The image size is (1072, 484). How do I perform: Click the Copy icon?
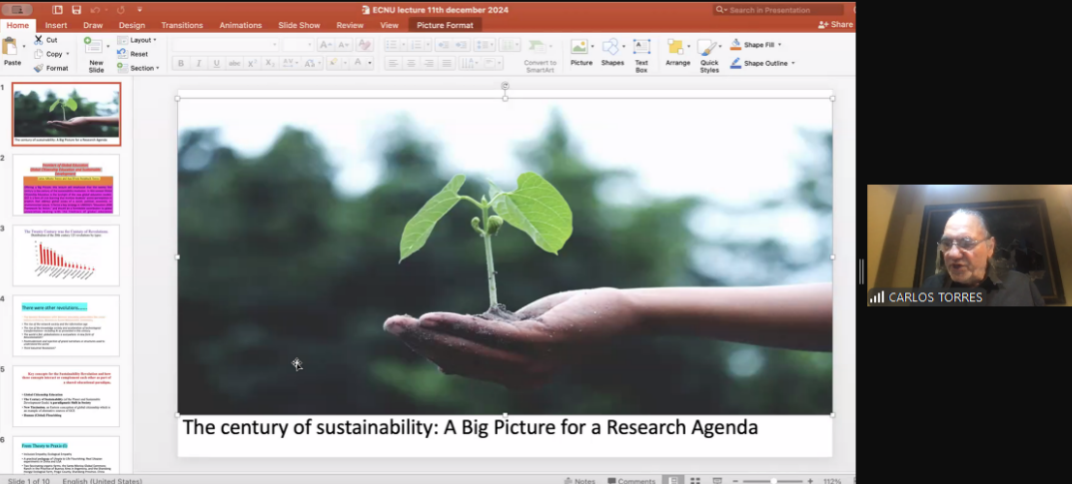click(x=39, y=54)
